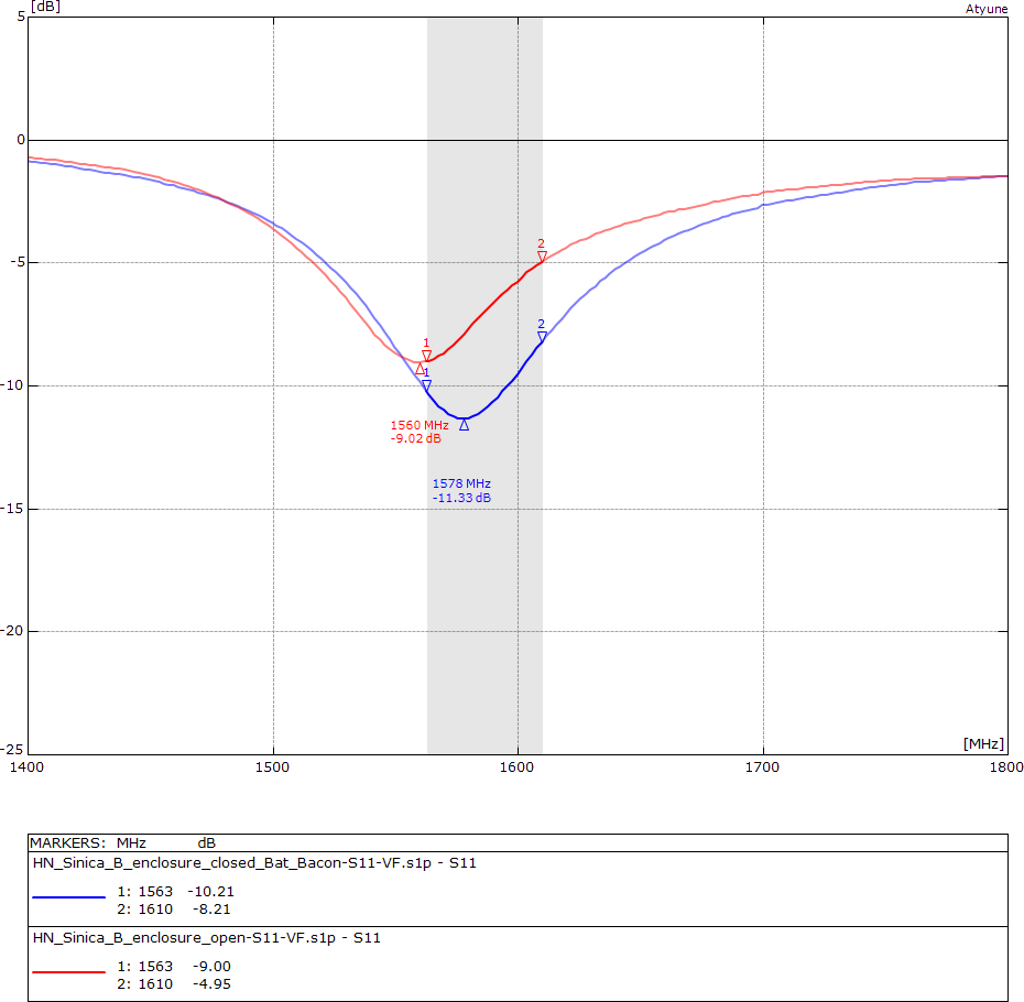This screenshot has width=1024, height=1002.
Task: Click the [dB] axis unit label
Action: click(45, 7)
